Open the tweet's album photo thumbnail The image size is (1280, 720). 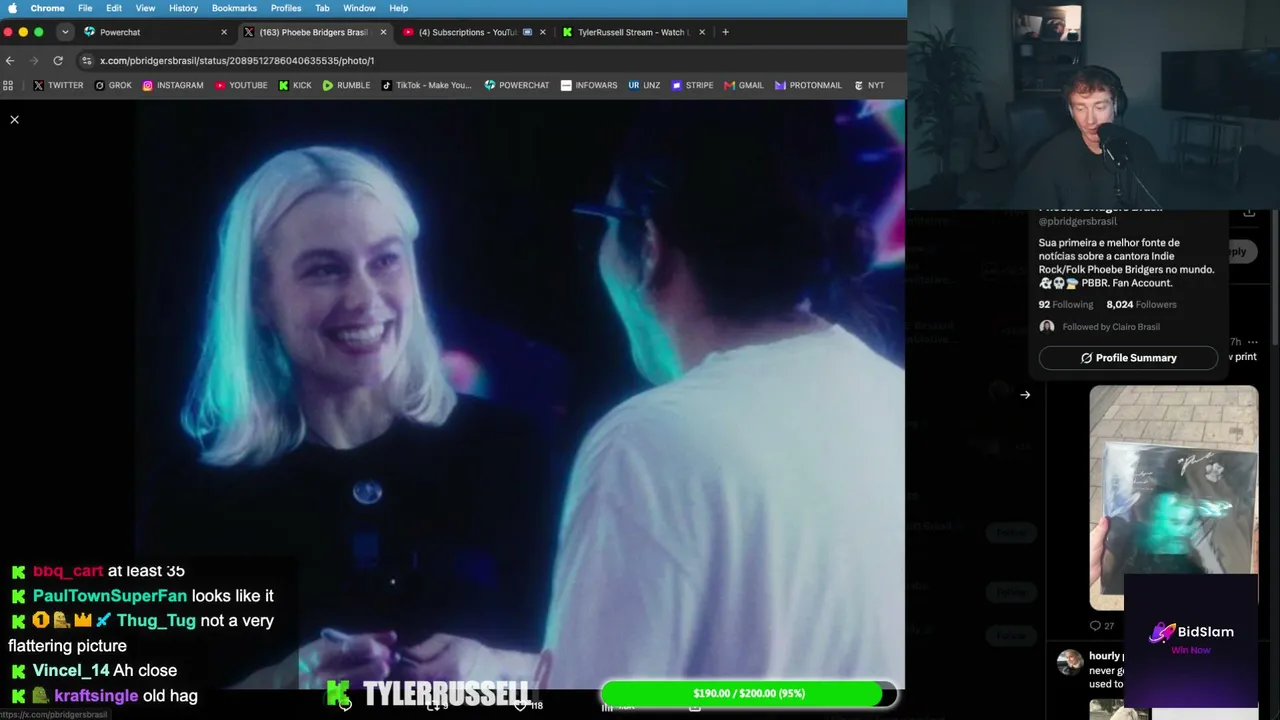(x=1174, y=497)
